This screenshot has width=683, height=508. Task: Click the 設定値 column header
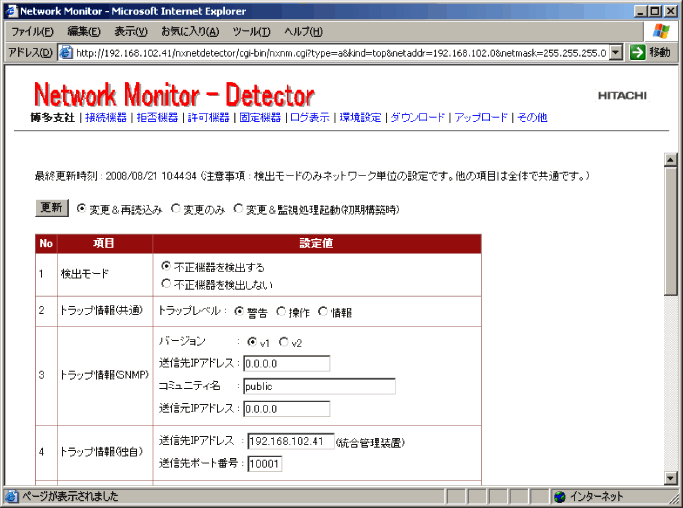tap(316, 243)
